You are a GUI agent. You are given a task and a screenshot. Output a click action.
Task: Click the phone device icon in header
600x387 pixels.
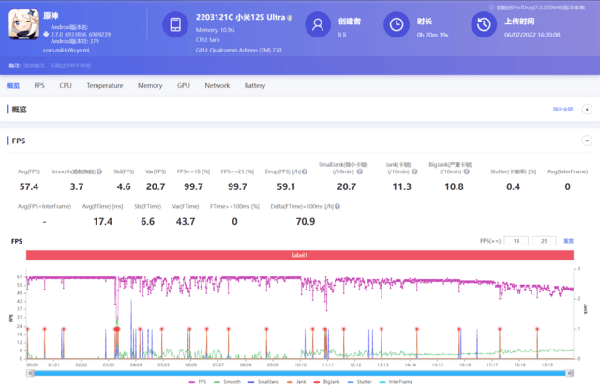(x=175, y=24)
